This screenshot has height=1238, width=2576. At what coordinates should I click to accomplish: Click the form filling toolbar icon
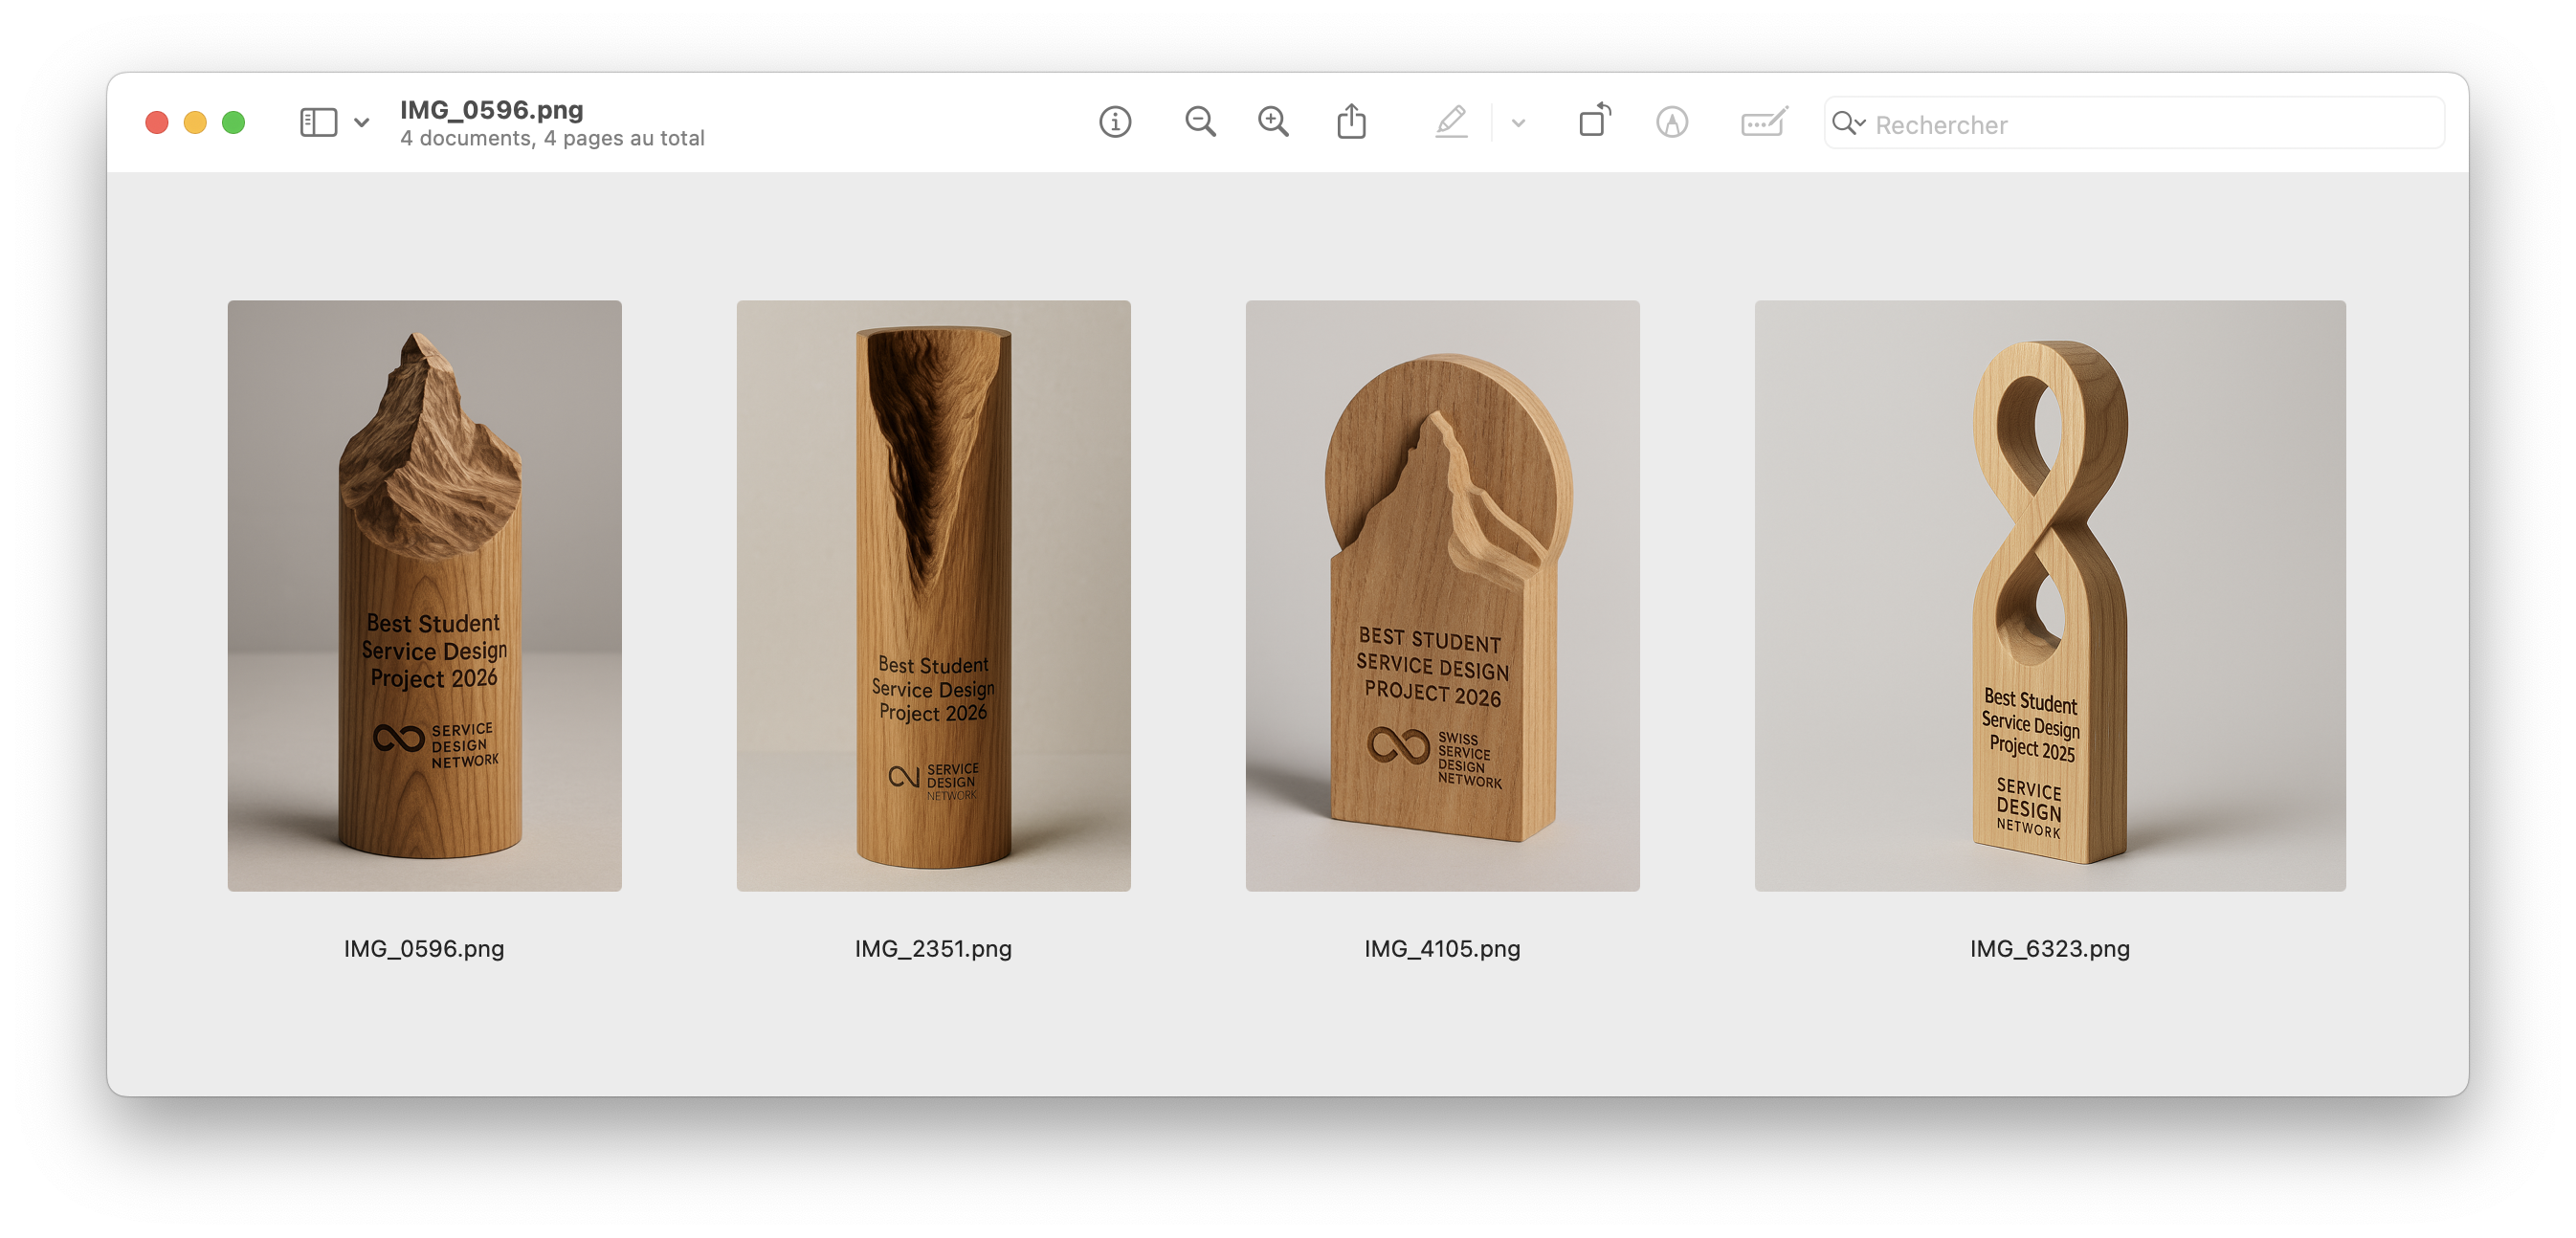coord(1763,122)
